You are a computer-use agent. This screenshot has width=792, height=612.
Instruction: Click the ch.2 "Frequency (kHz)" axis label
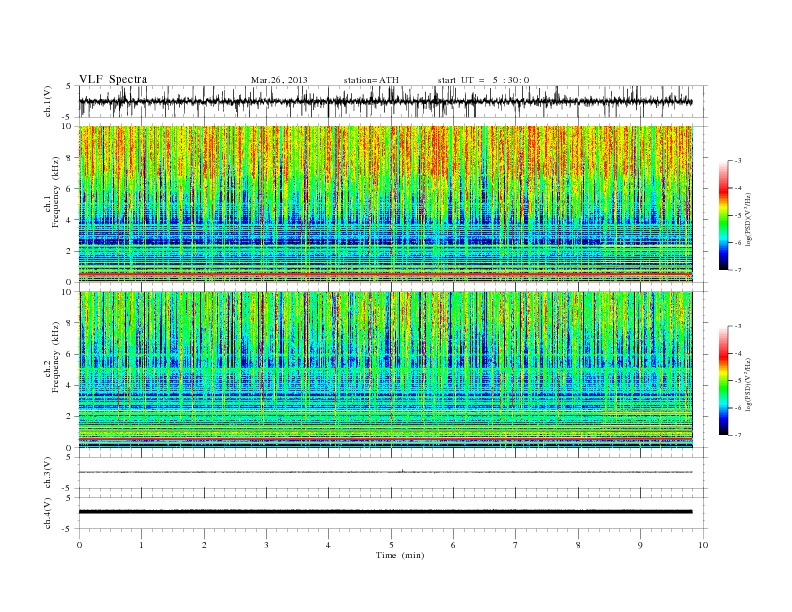coord(56,357)
